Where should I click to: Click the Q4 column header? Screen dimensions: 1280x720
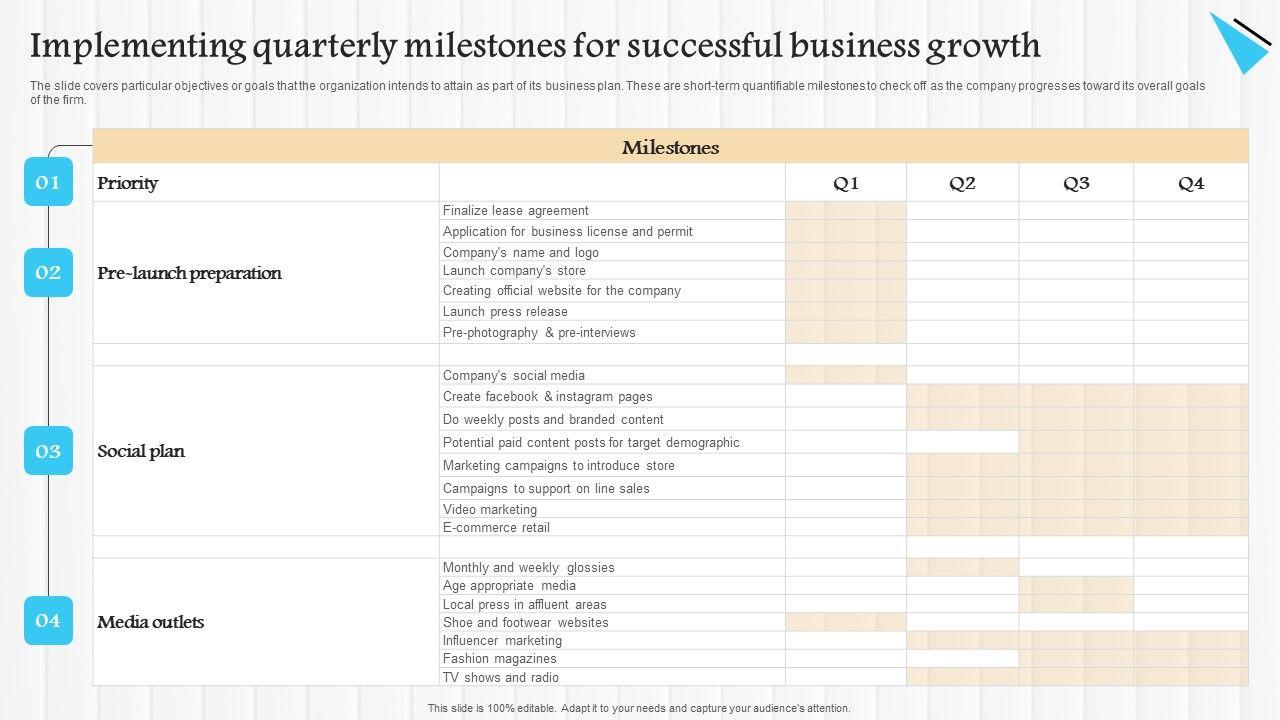point(1191,183)
